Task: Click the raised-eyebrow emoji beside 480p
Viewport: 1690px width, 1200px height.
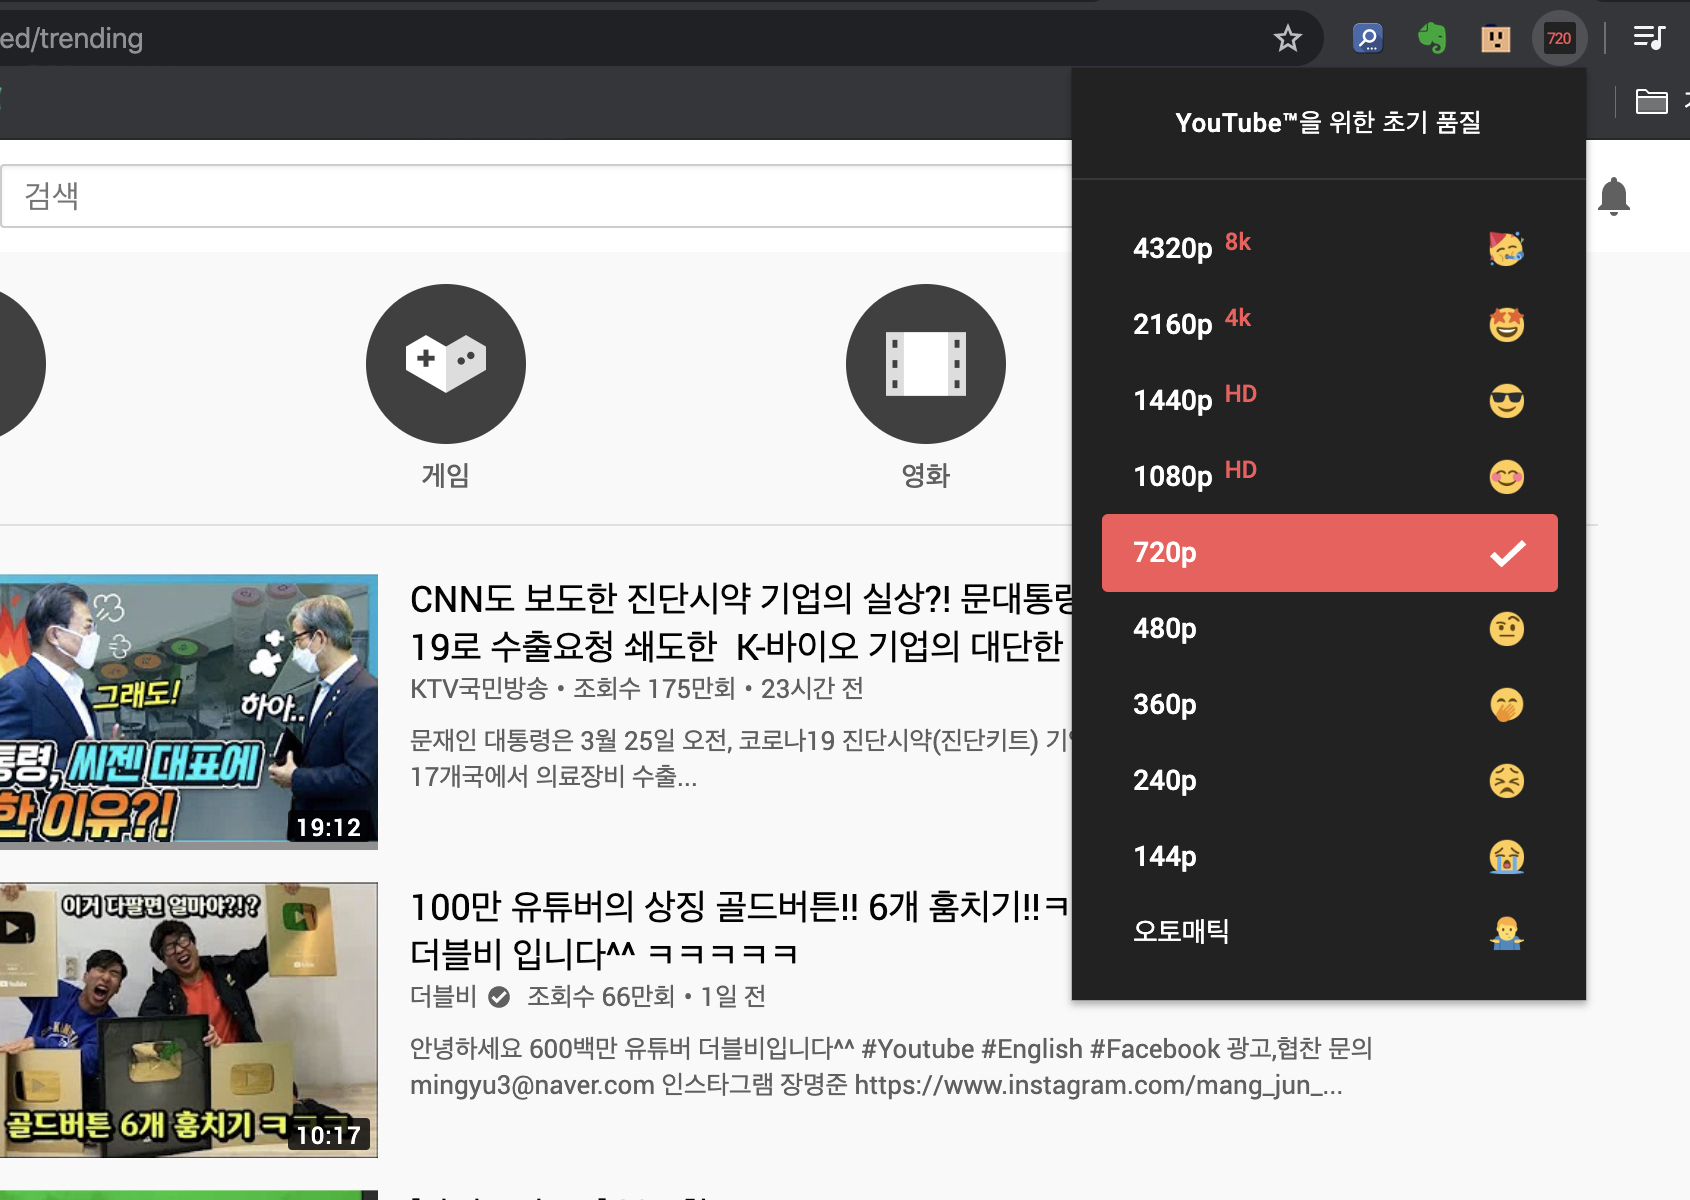Action: 1506,629
